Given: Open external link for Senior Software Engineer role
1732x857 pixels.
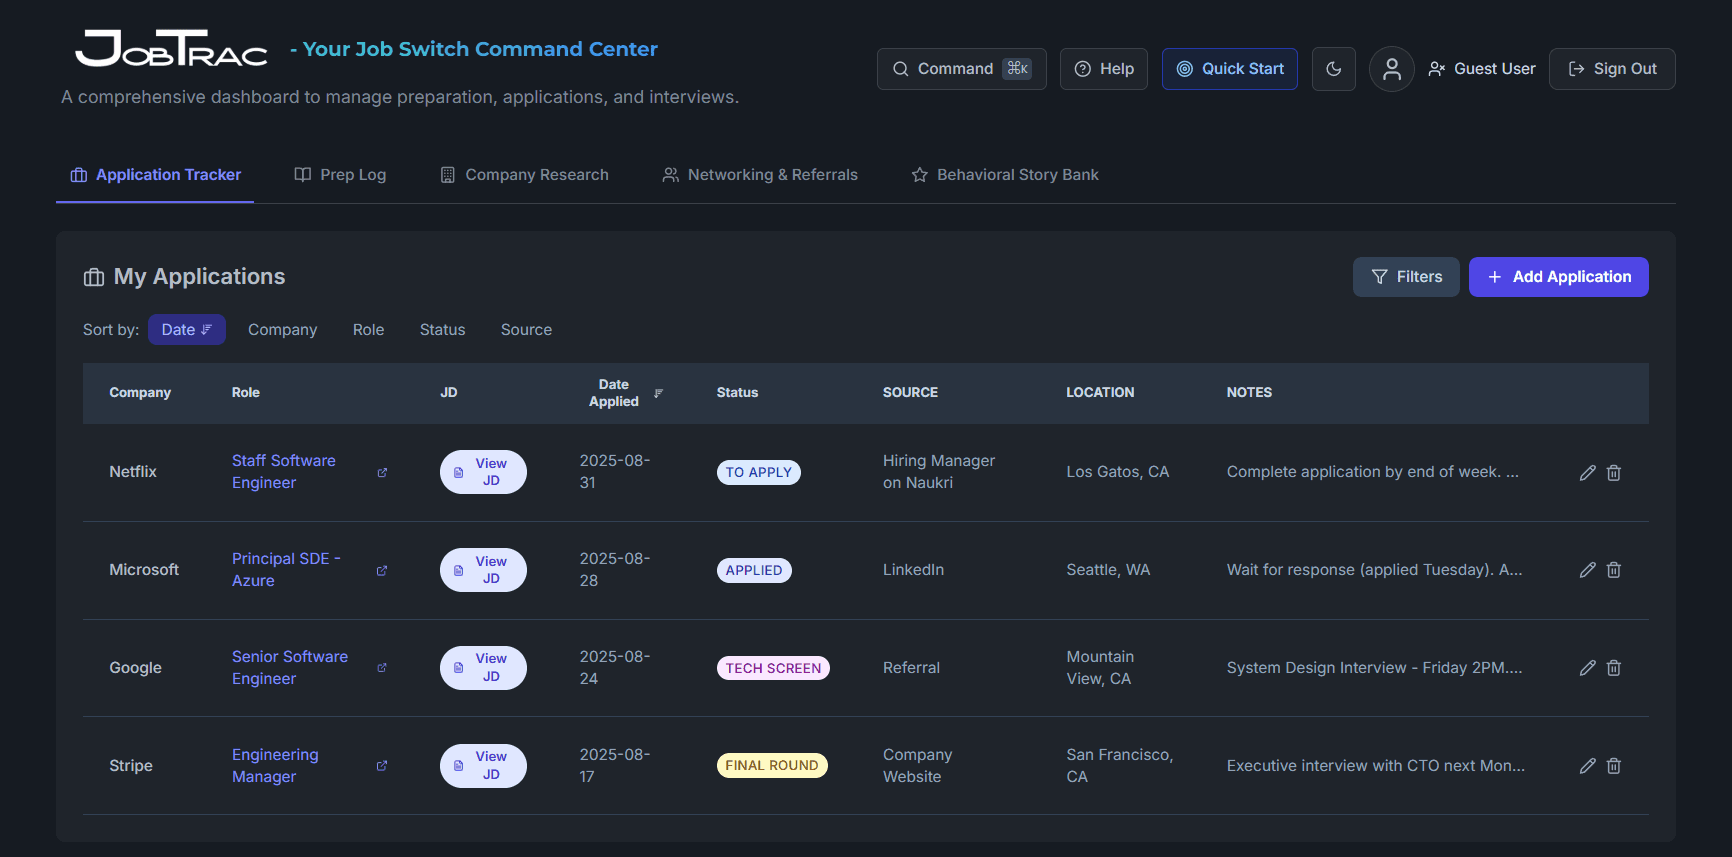Looking at the screenshot, I should tap(382, 668).
